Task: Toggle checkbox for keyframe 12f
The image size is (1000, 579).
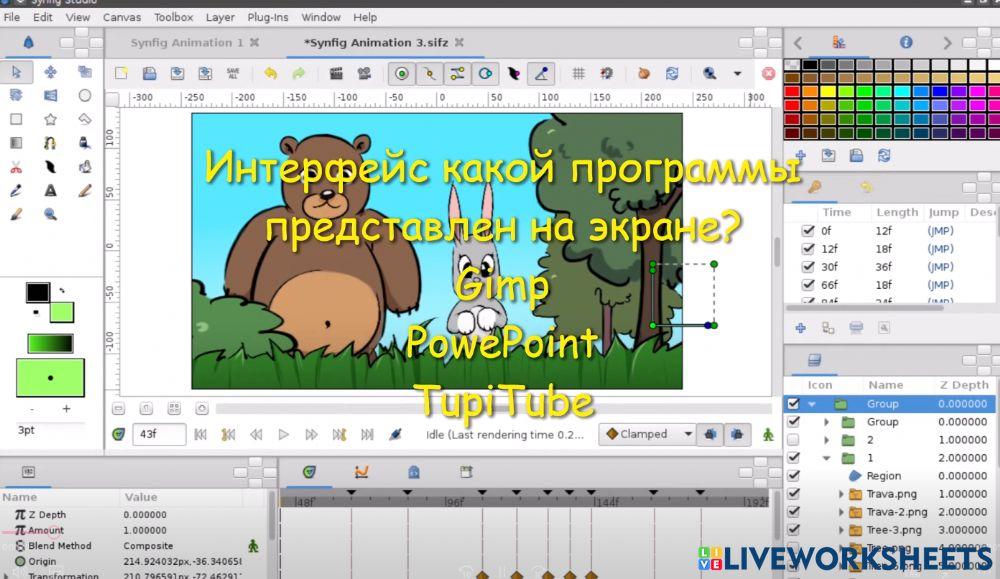Action: click(808, 249)
